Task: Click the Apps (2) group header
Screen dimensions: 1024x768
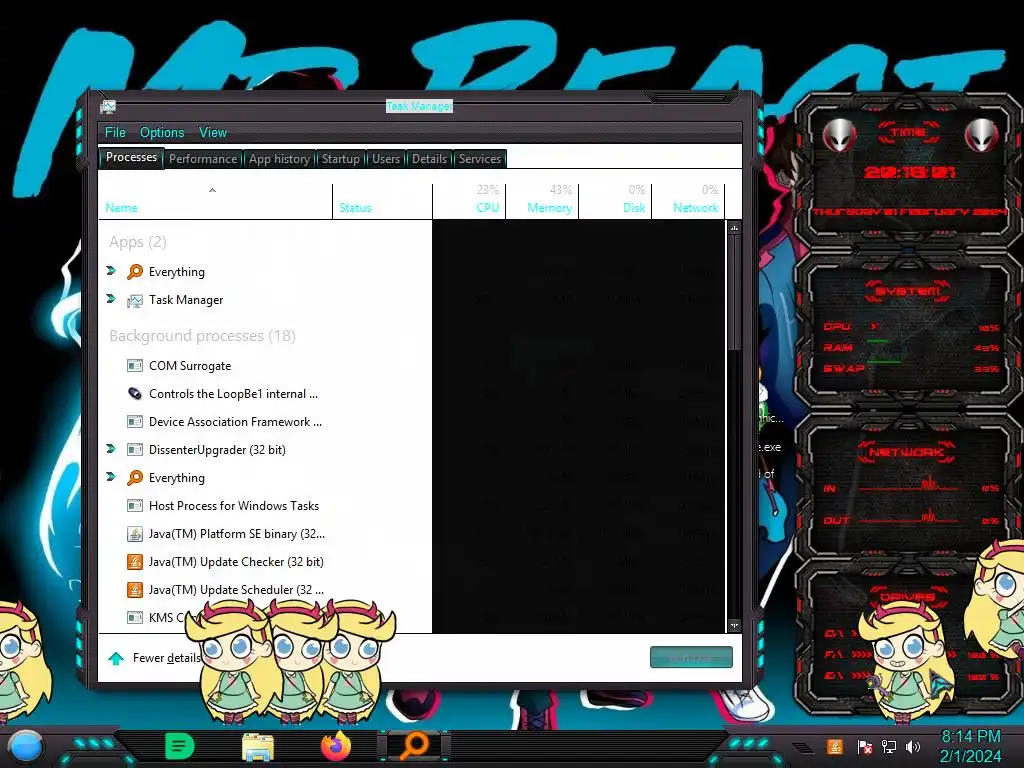Action: 138,242
